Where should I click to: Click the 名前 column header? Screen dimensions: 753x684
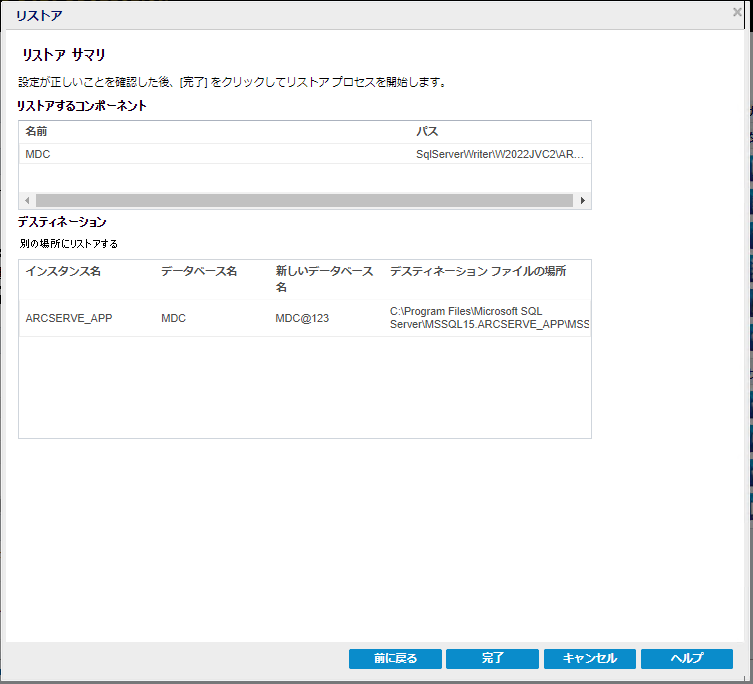click(x=36, y=131)
